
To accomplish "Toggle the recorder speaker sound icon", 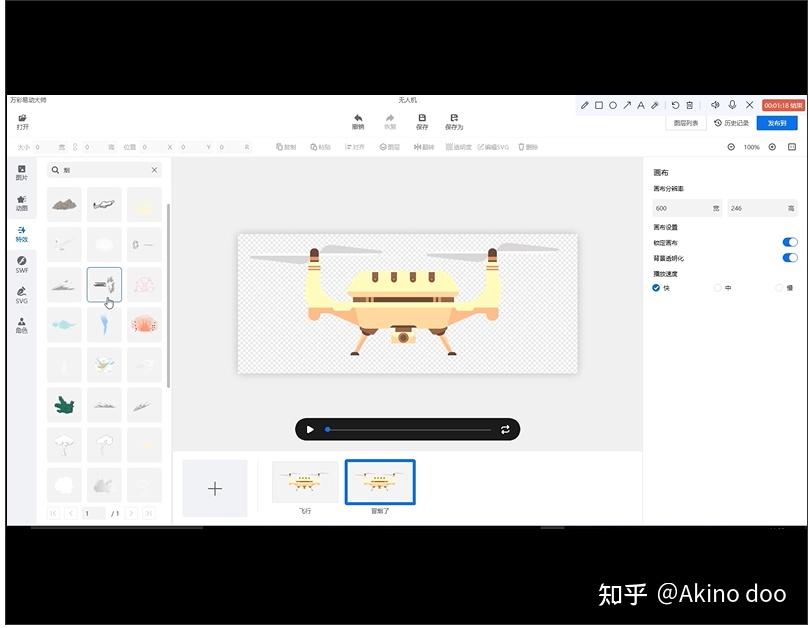I will point(715,105).
